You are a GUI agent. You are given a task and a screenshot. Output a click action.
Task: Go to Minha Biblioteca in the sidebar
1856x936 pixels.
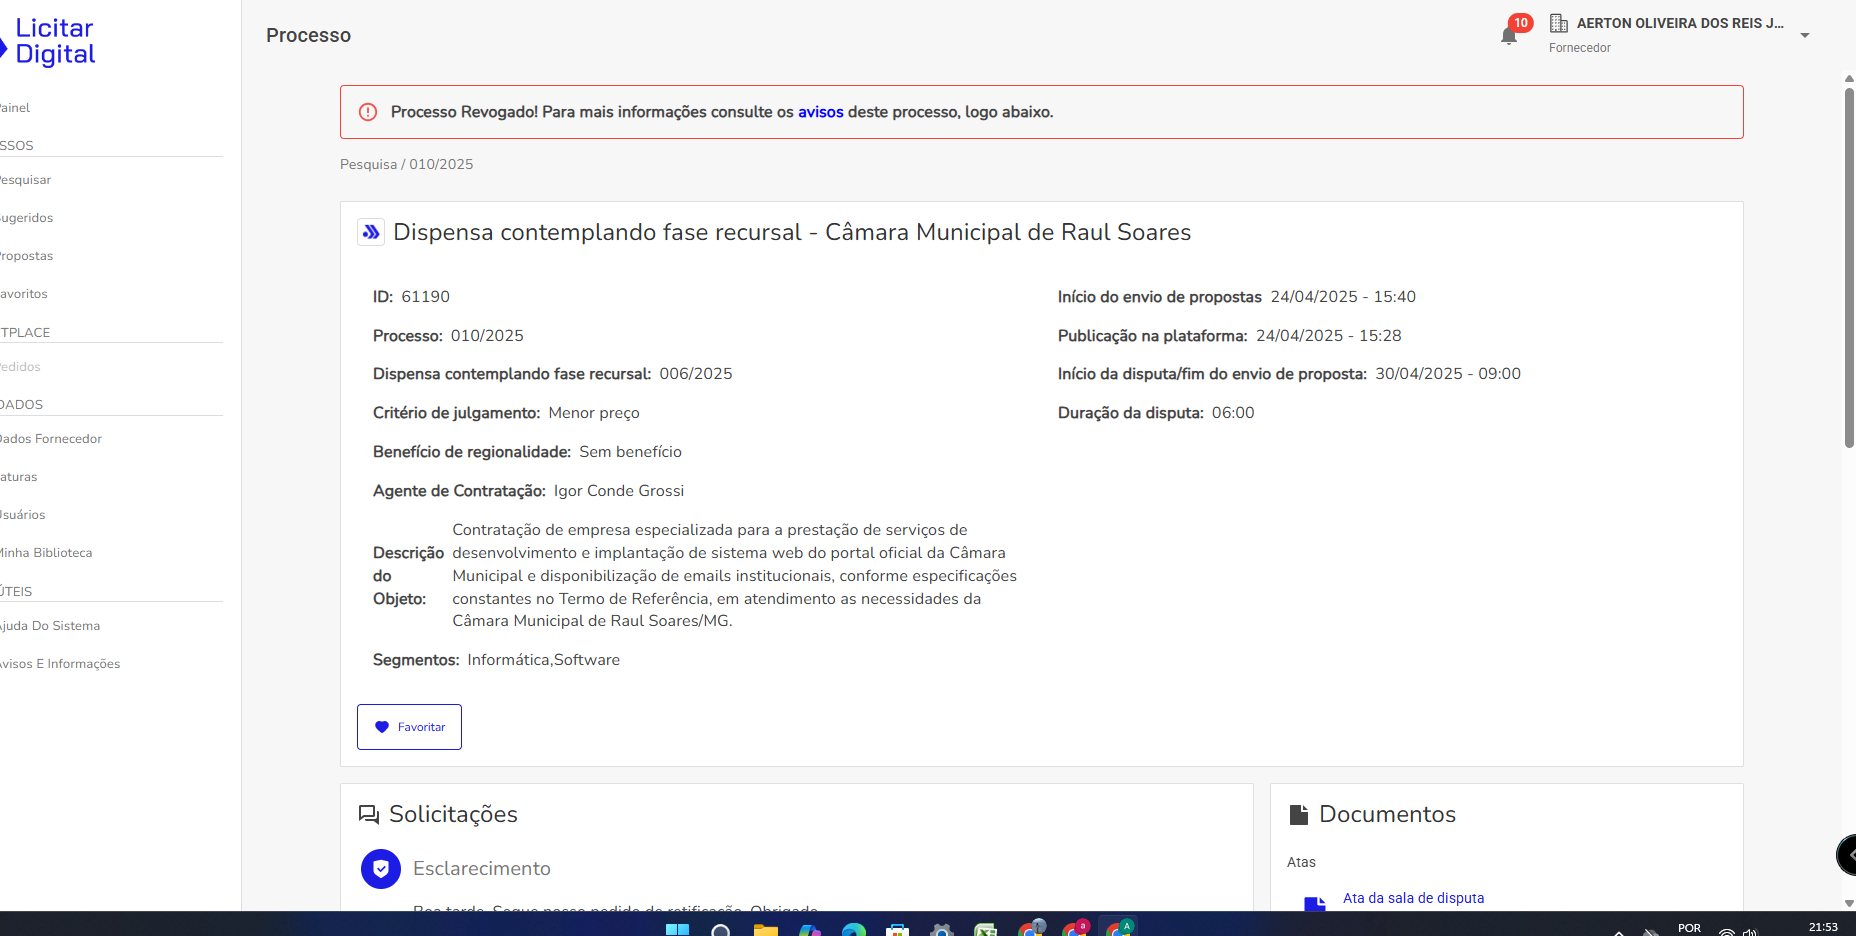click(46, 553)
